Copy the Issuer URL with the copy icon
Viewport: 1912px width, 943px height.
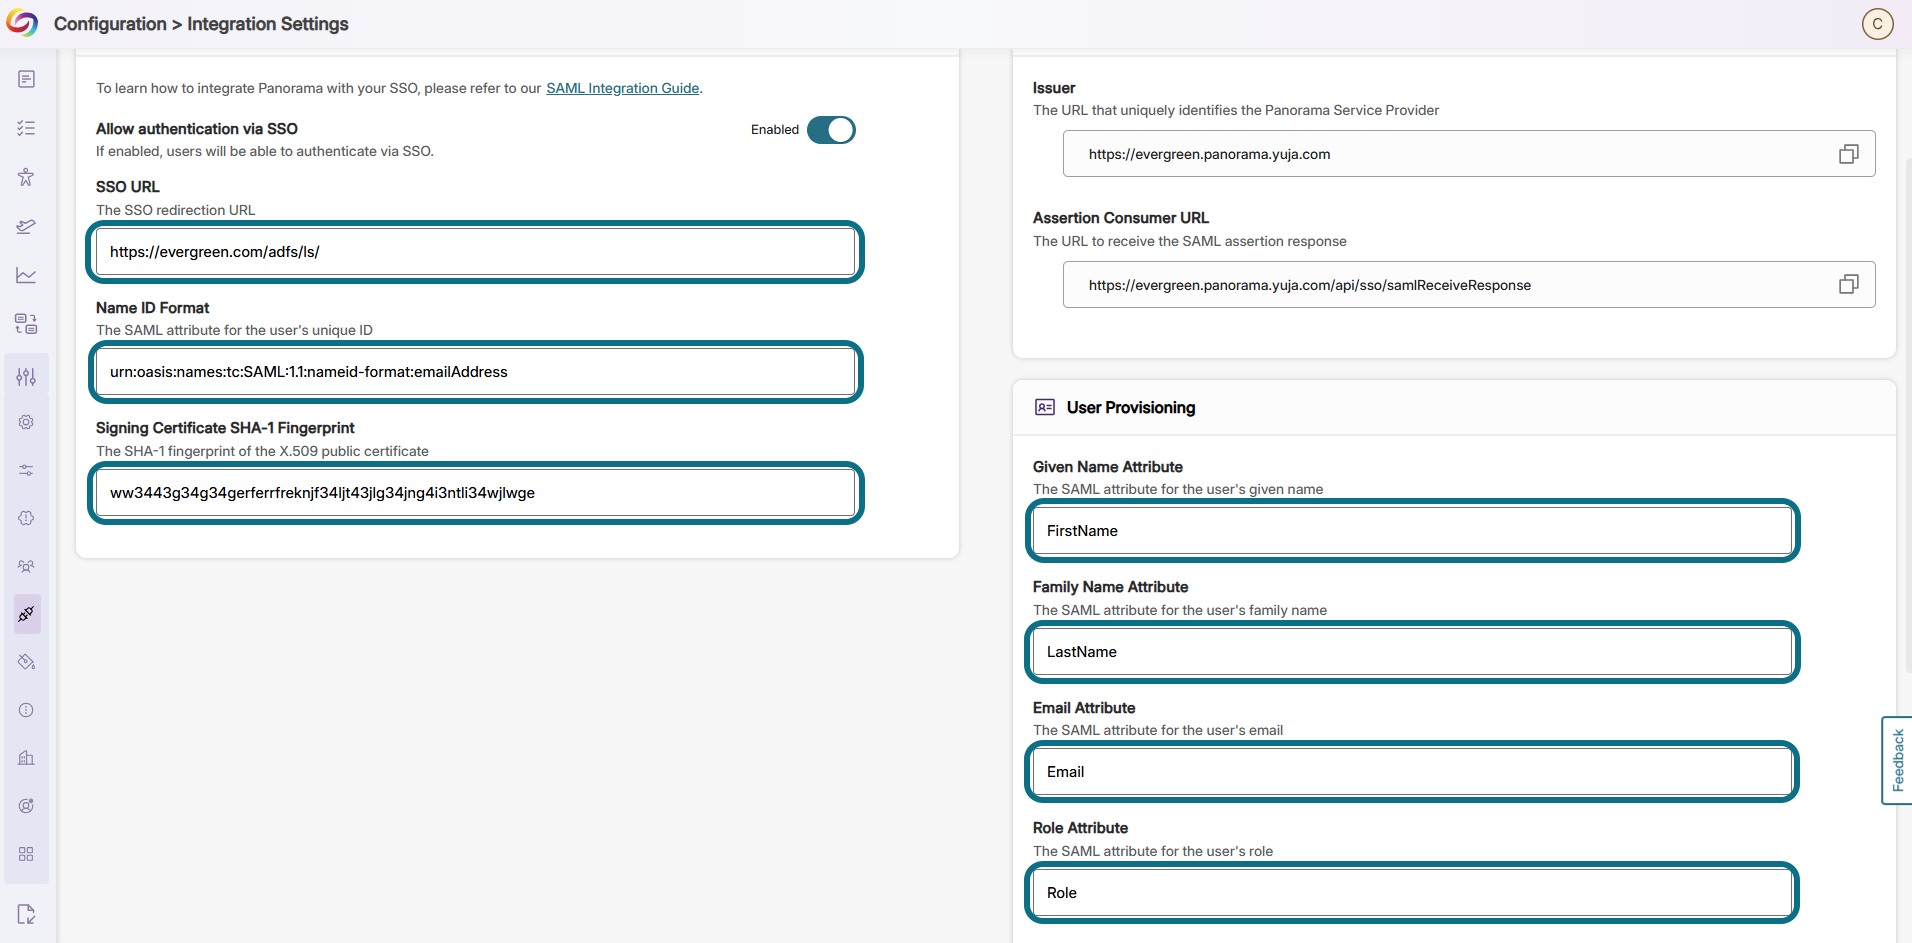[x=1848, y=154]
